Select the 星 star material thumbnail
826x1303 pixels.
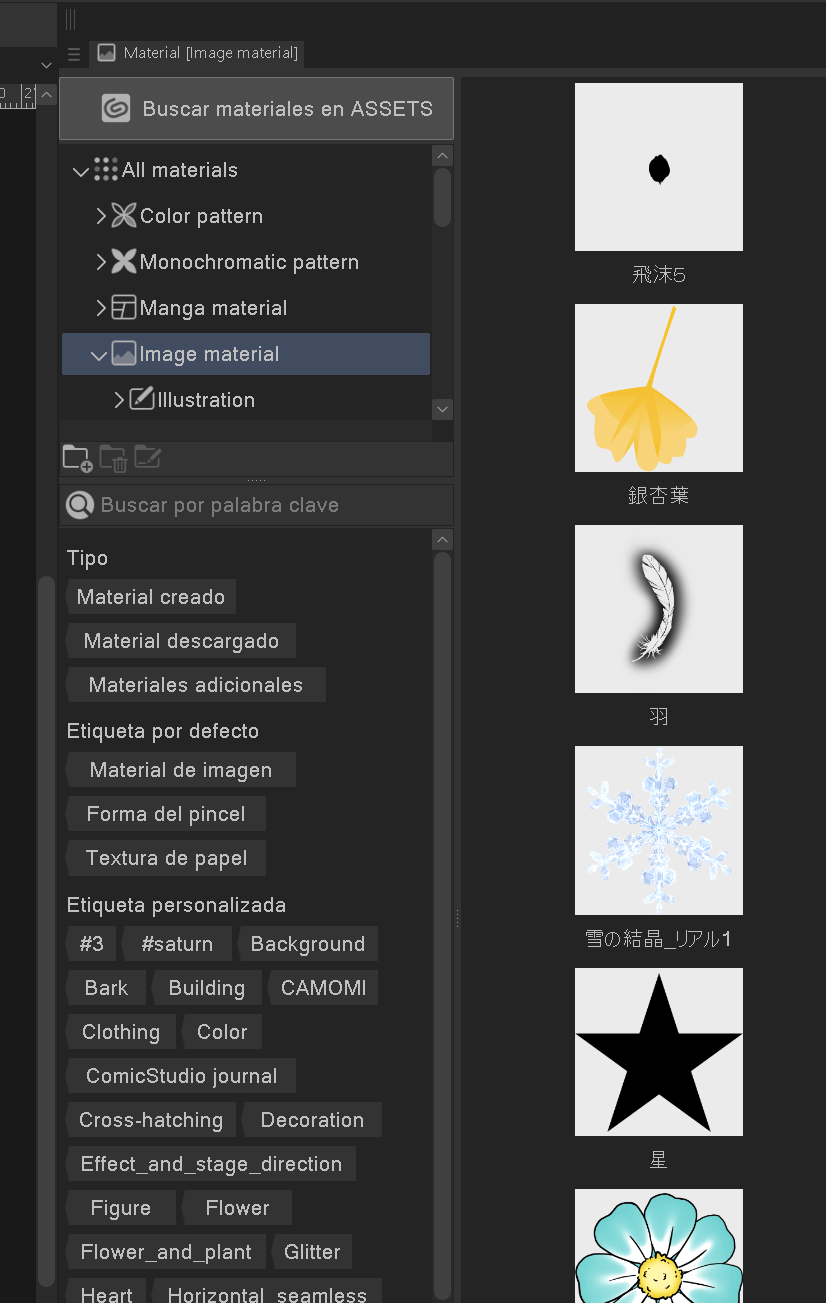(658, 1052)
